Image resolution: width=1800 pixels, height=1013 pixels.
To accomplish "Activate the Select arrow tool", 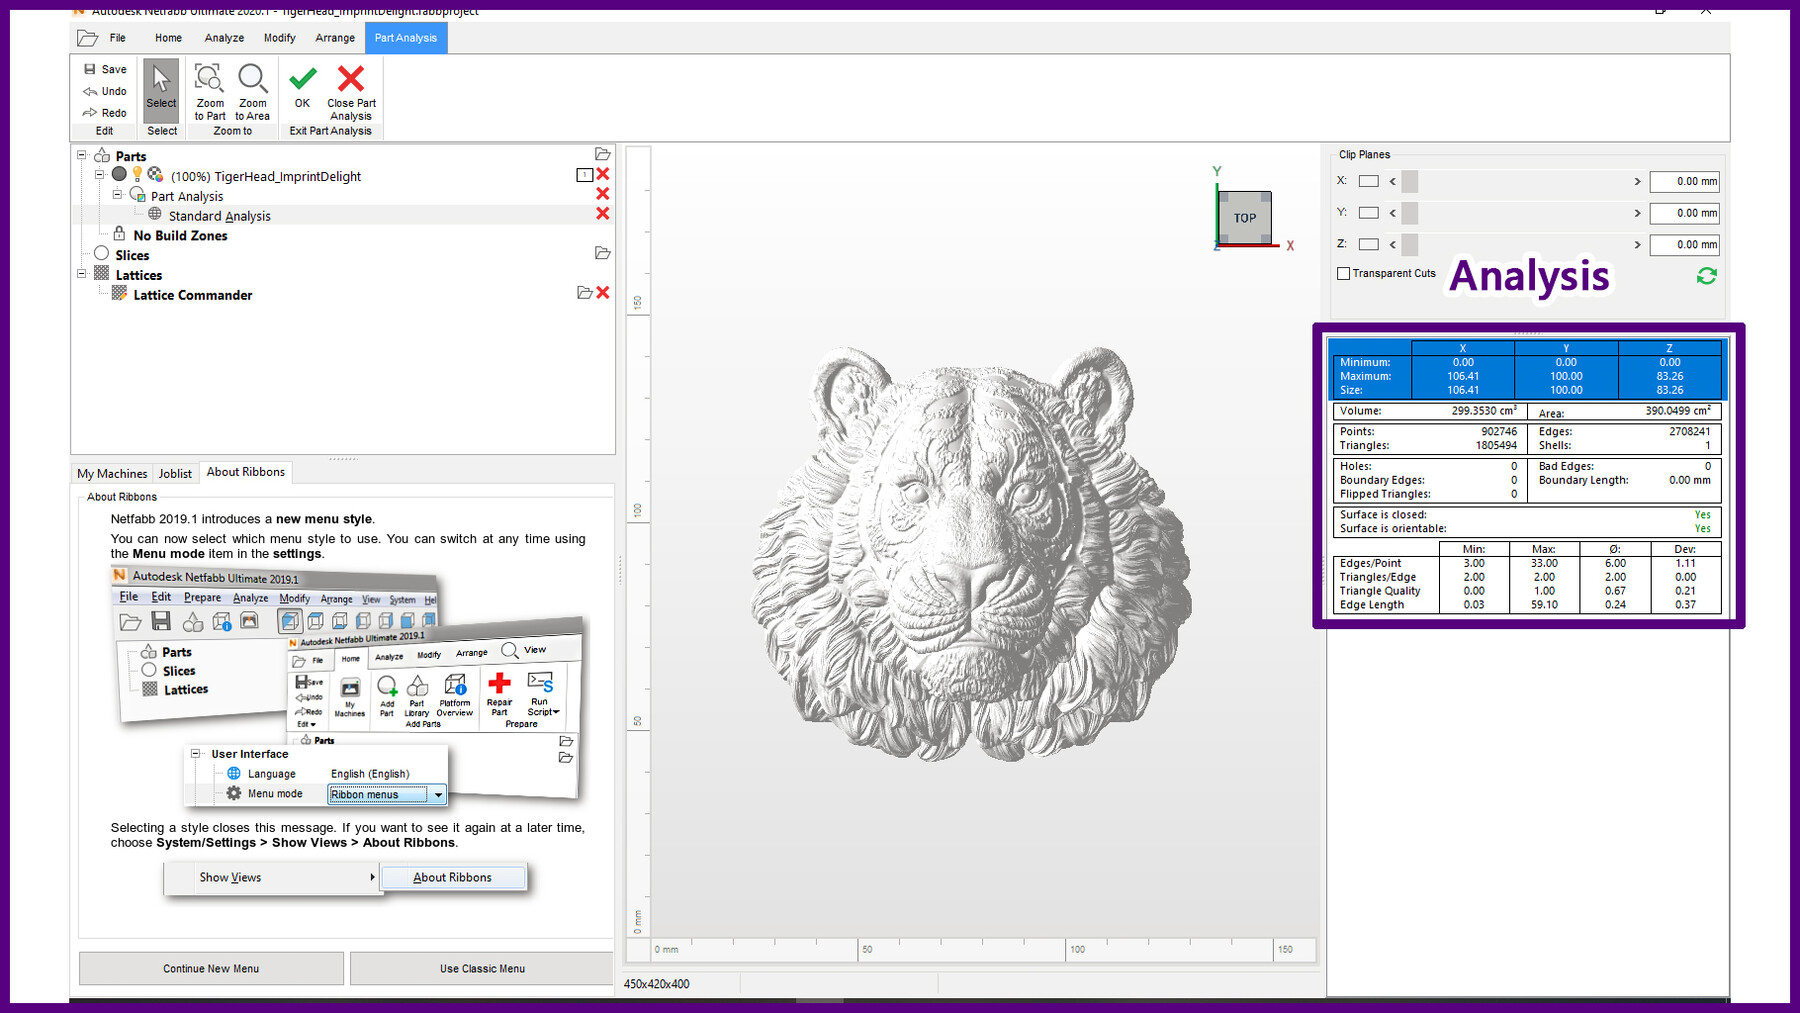I will click(x=161, y=90).
